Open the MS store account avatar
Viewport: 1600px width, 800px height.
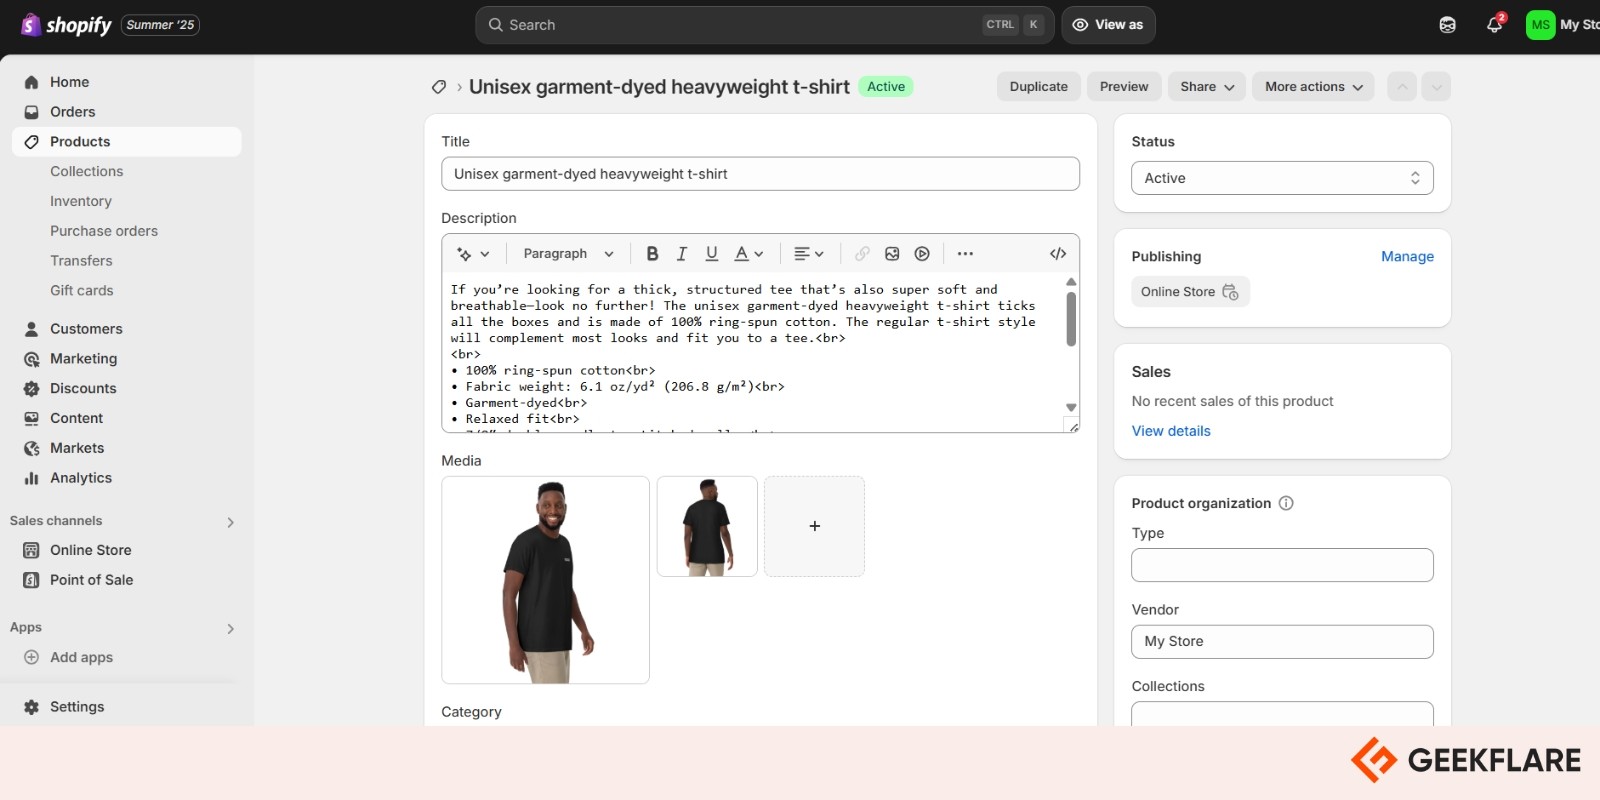pyautogui.click(x=1540, y=25)
